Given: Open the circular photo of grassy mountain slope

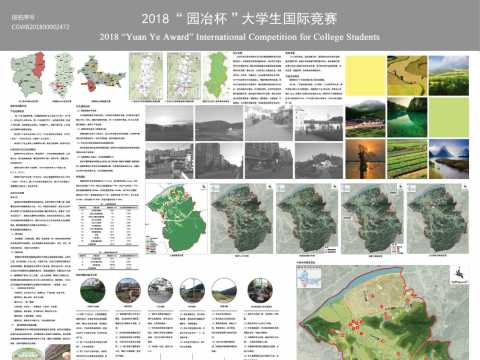Looking at the screenshot, I should point(224,291).
